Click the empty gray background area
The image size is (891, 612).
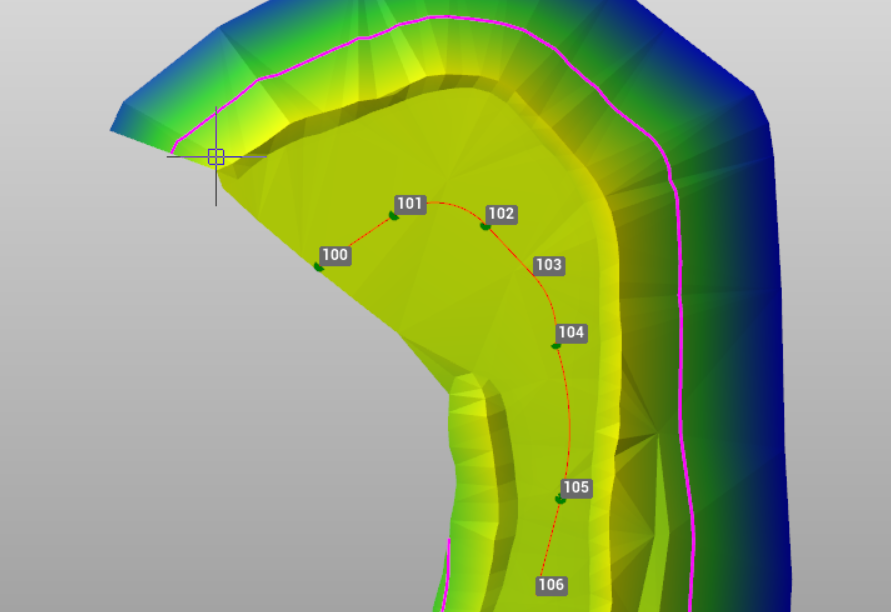coord(150,400)
